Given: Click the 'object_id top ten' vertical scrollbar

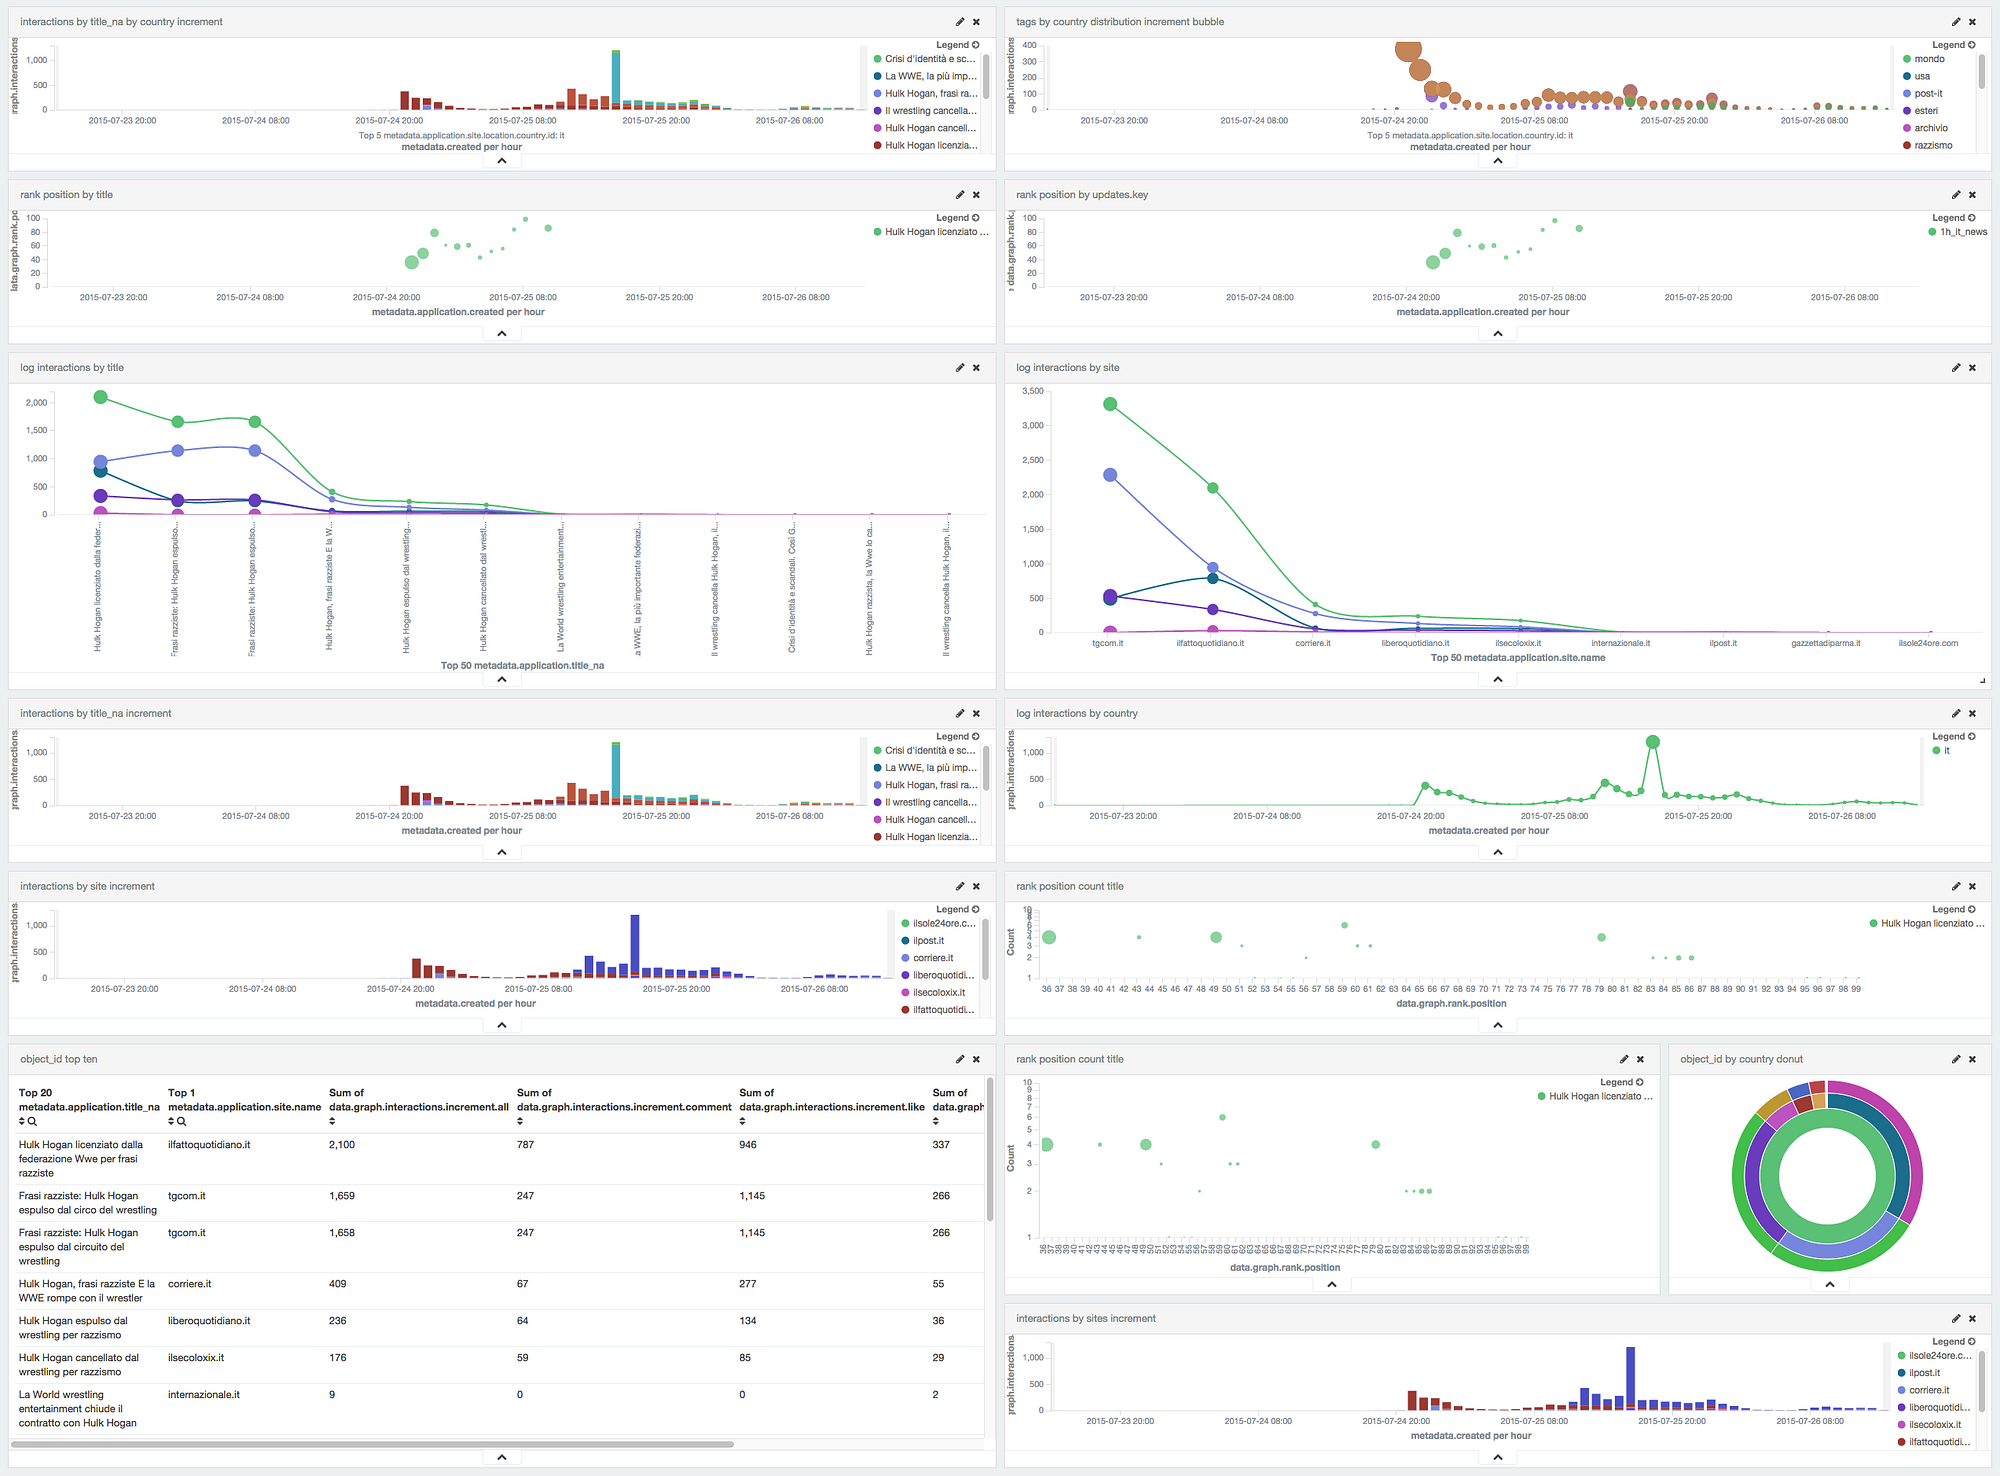Looking at the screenshot, I should click(x=990, y=1150).
